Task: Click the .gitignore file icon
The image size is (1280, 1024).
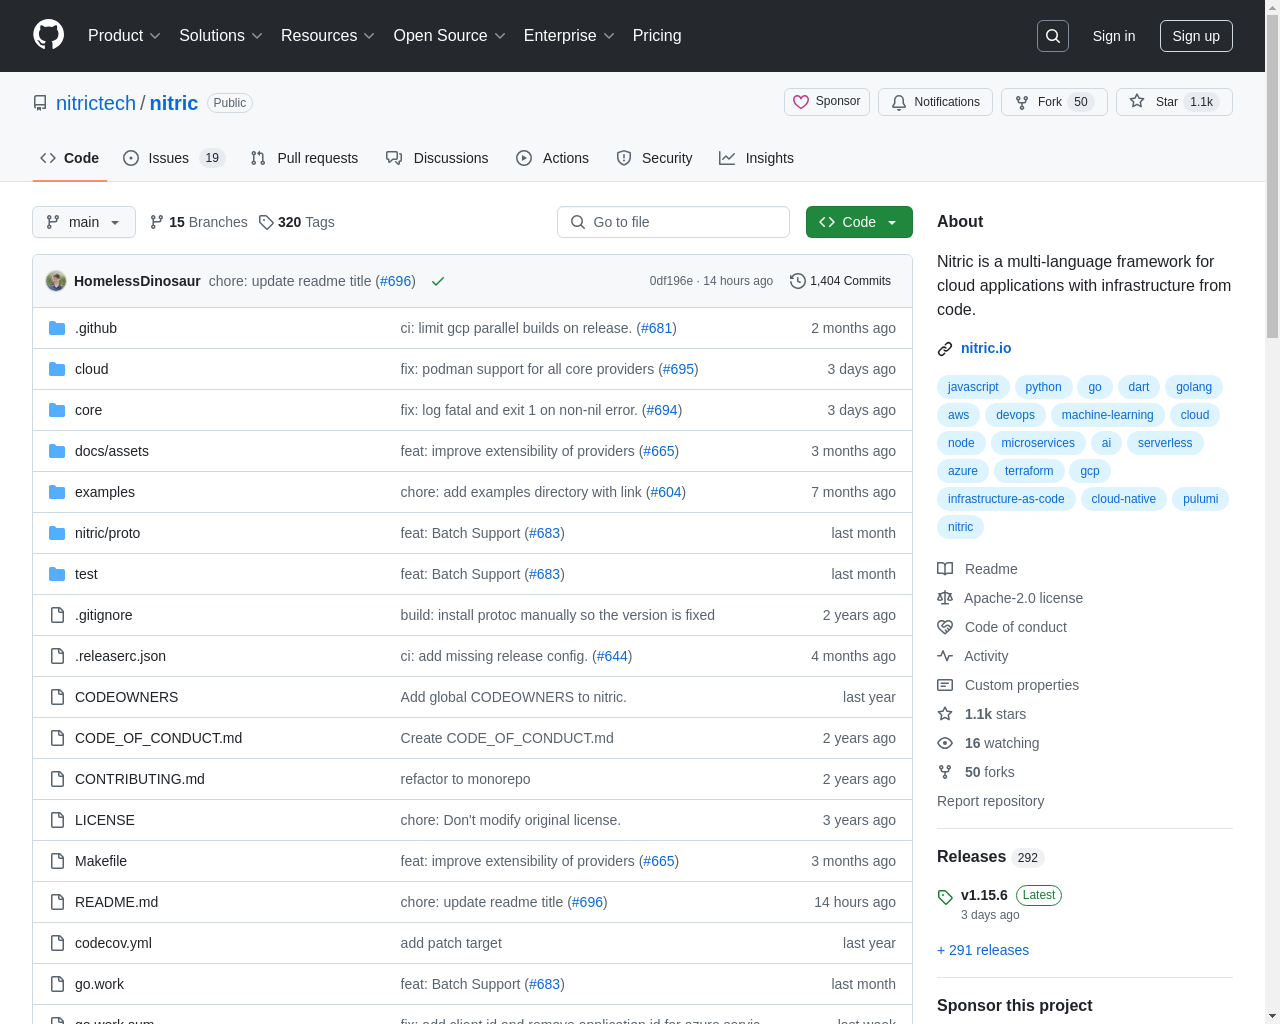Action: [57, 615]
